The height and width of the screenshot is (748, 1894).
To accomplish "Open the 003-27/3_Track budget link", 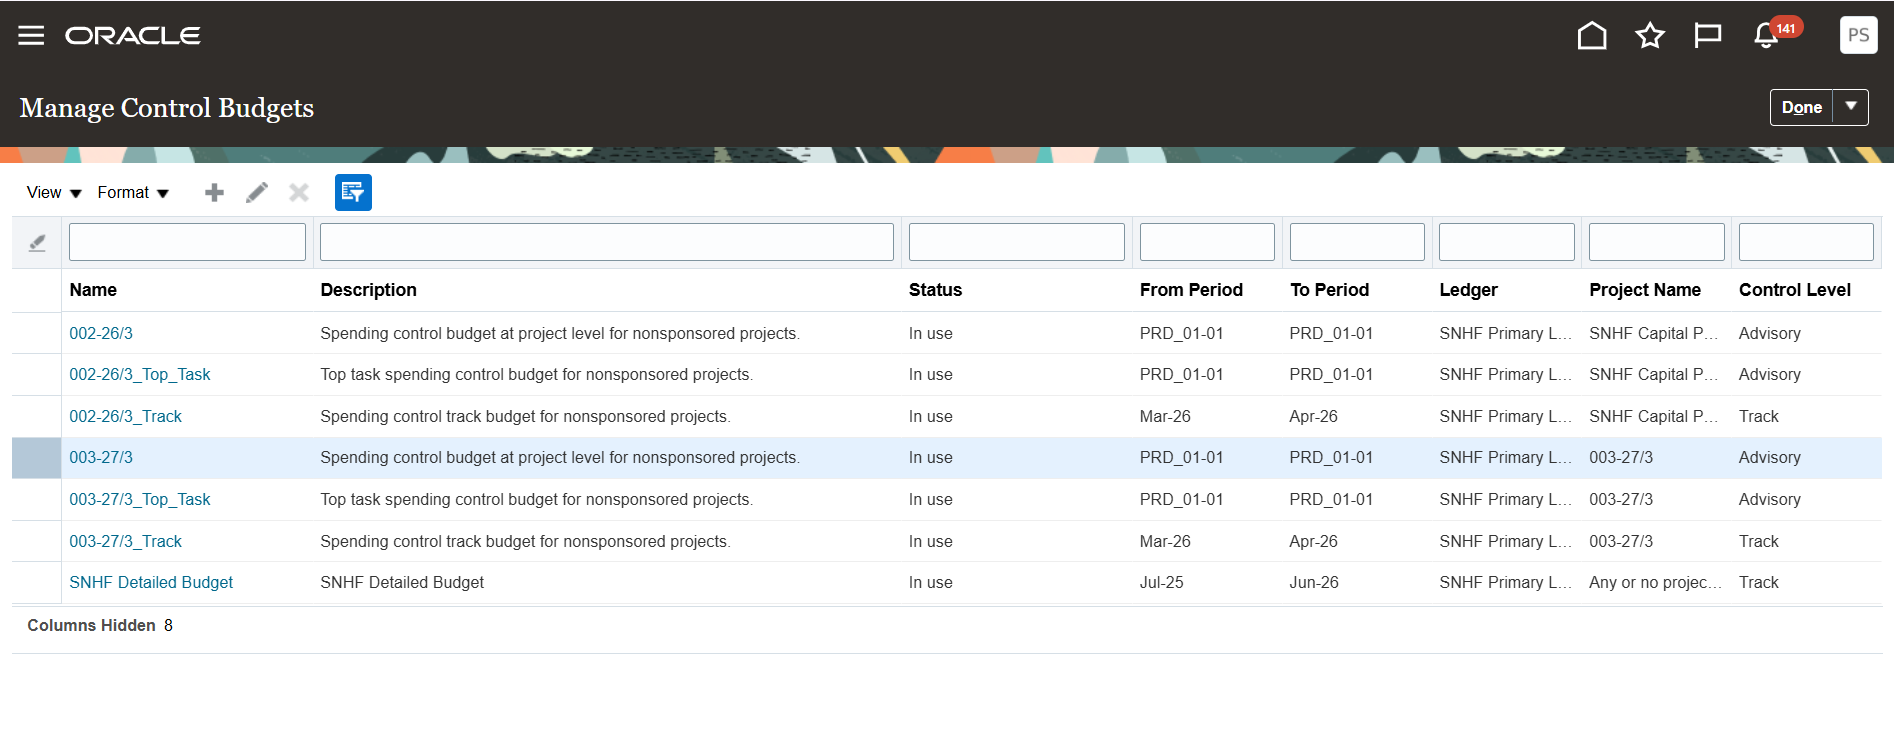I will point(125,542).
